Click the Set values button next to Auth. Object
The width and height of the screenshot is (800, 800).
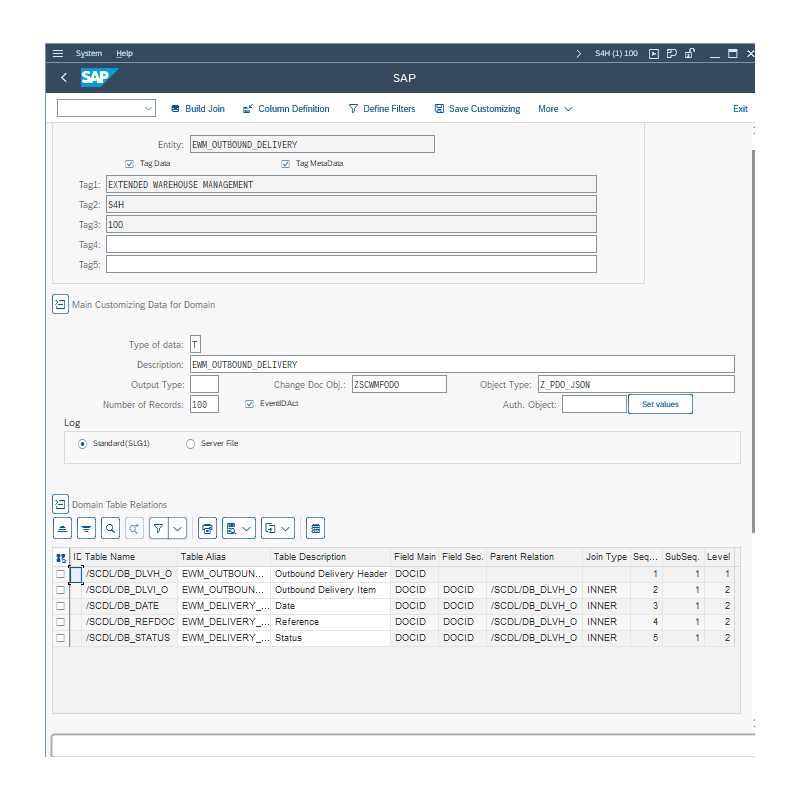click(x=660, y=404)
